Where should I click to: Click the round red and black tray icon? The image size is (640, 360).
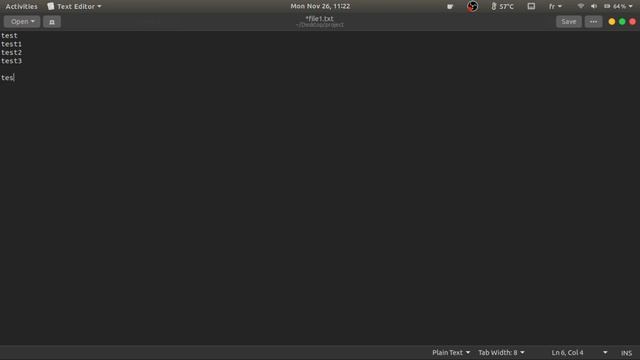coord(472,6)
